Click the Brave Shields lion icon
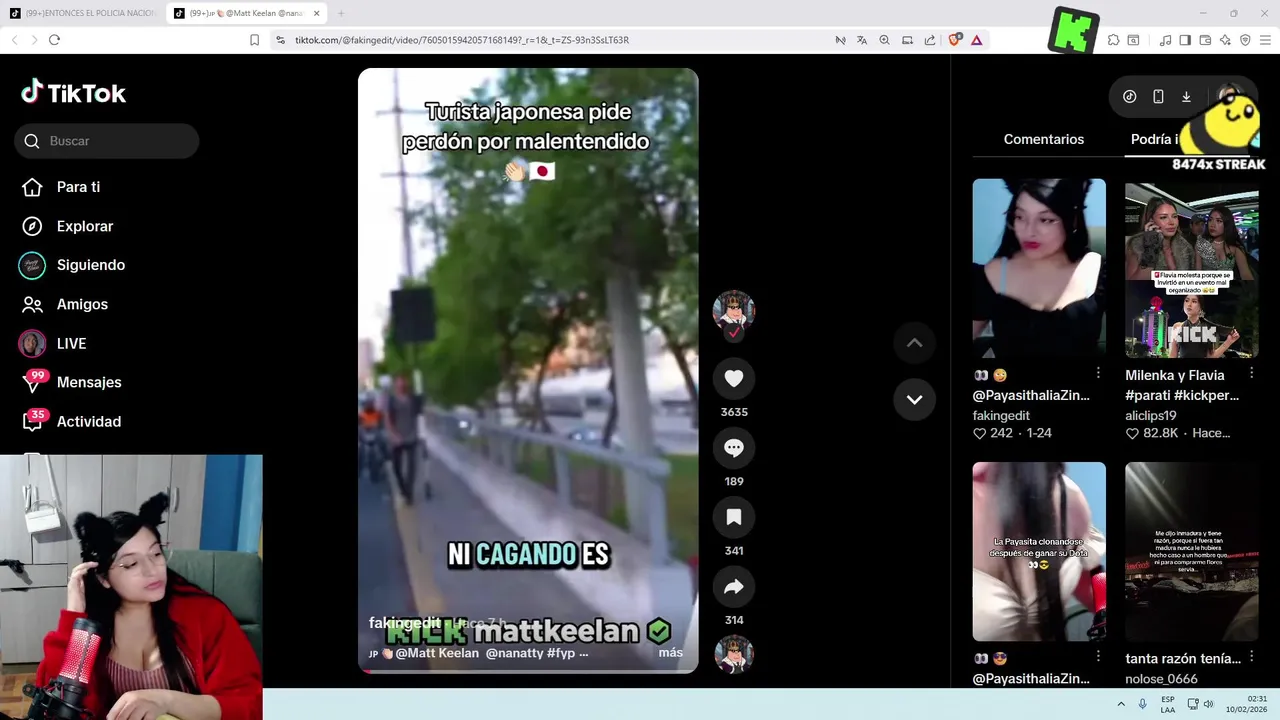Screen dimensions: 1280x720 pyautogui.click(x=954, y=40)
